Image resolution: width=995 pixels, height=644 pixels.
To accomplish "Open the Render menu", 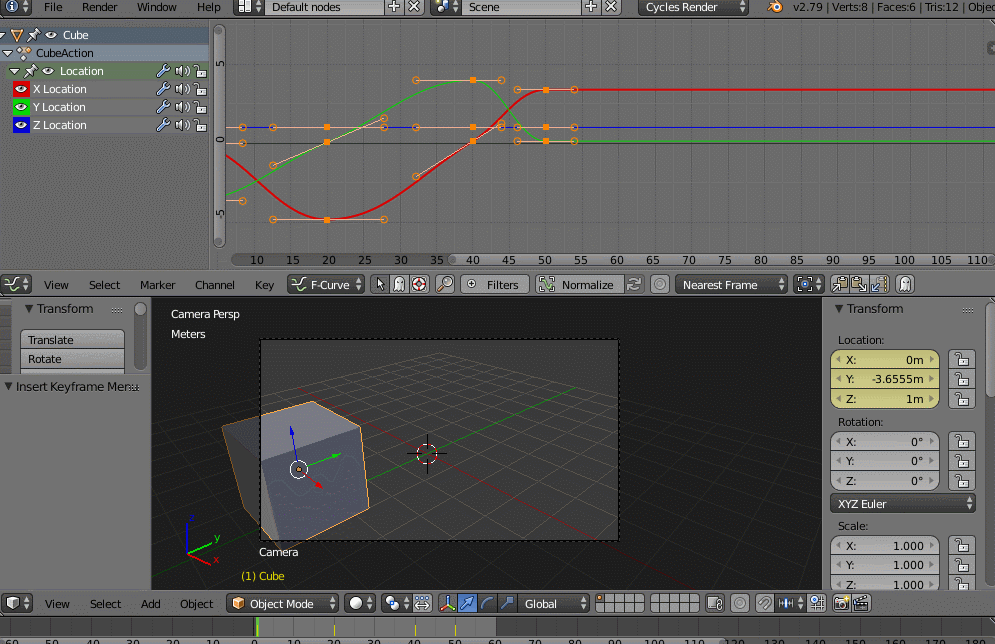I will click(99, 7).
